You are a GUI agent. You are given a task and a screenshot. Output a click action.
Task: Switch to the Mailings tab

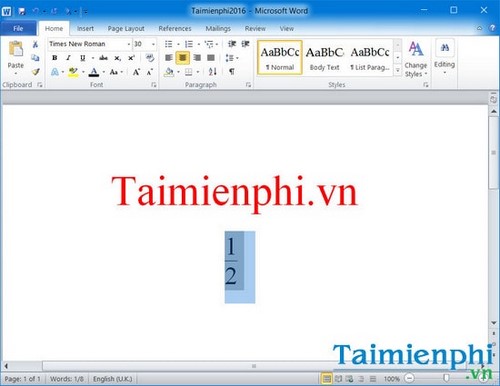click(218, 29)
